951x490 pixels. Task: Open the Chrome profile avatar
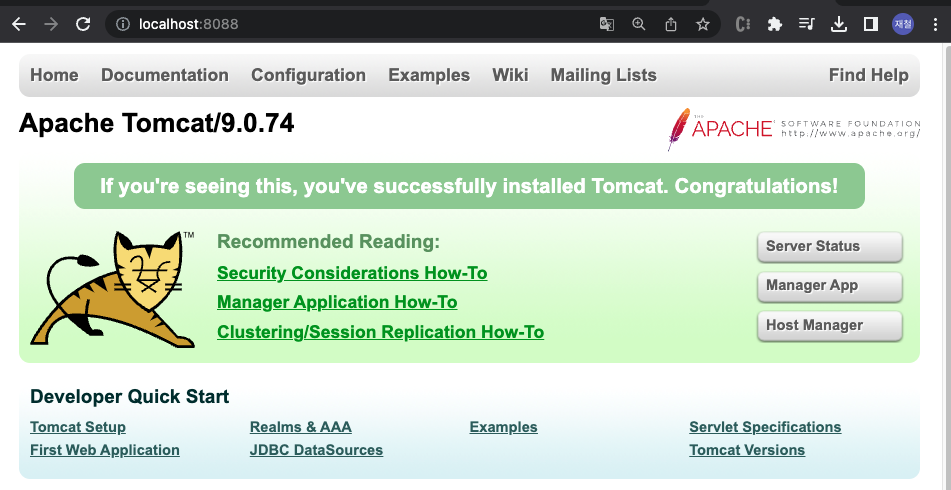point(902,24)
